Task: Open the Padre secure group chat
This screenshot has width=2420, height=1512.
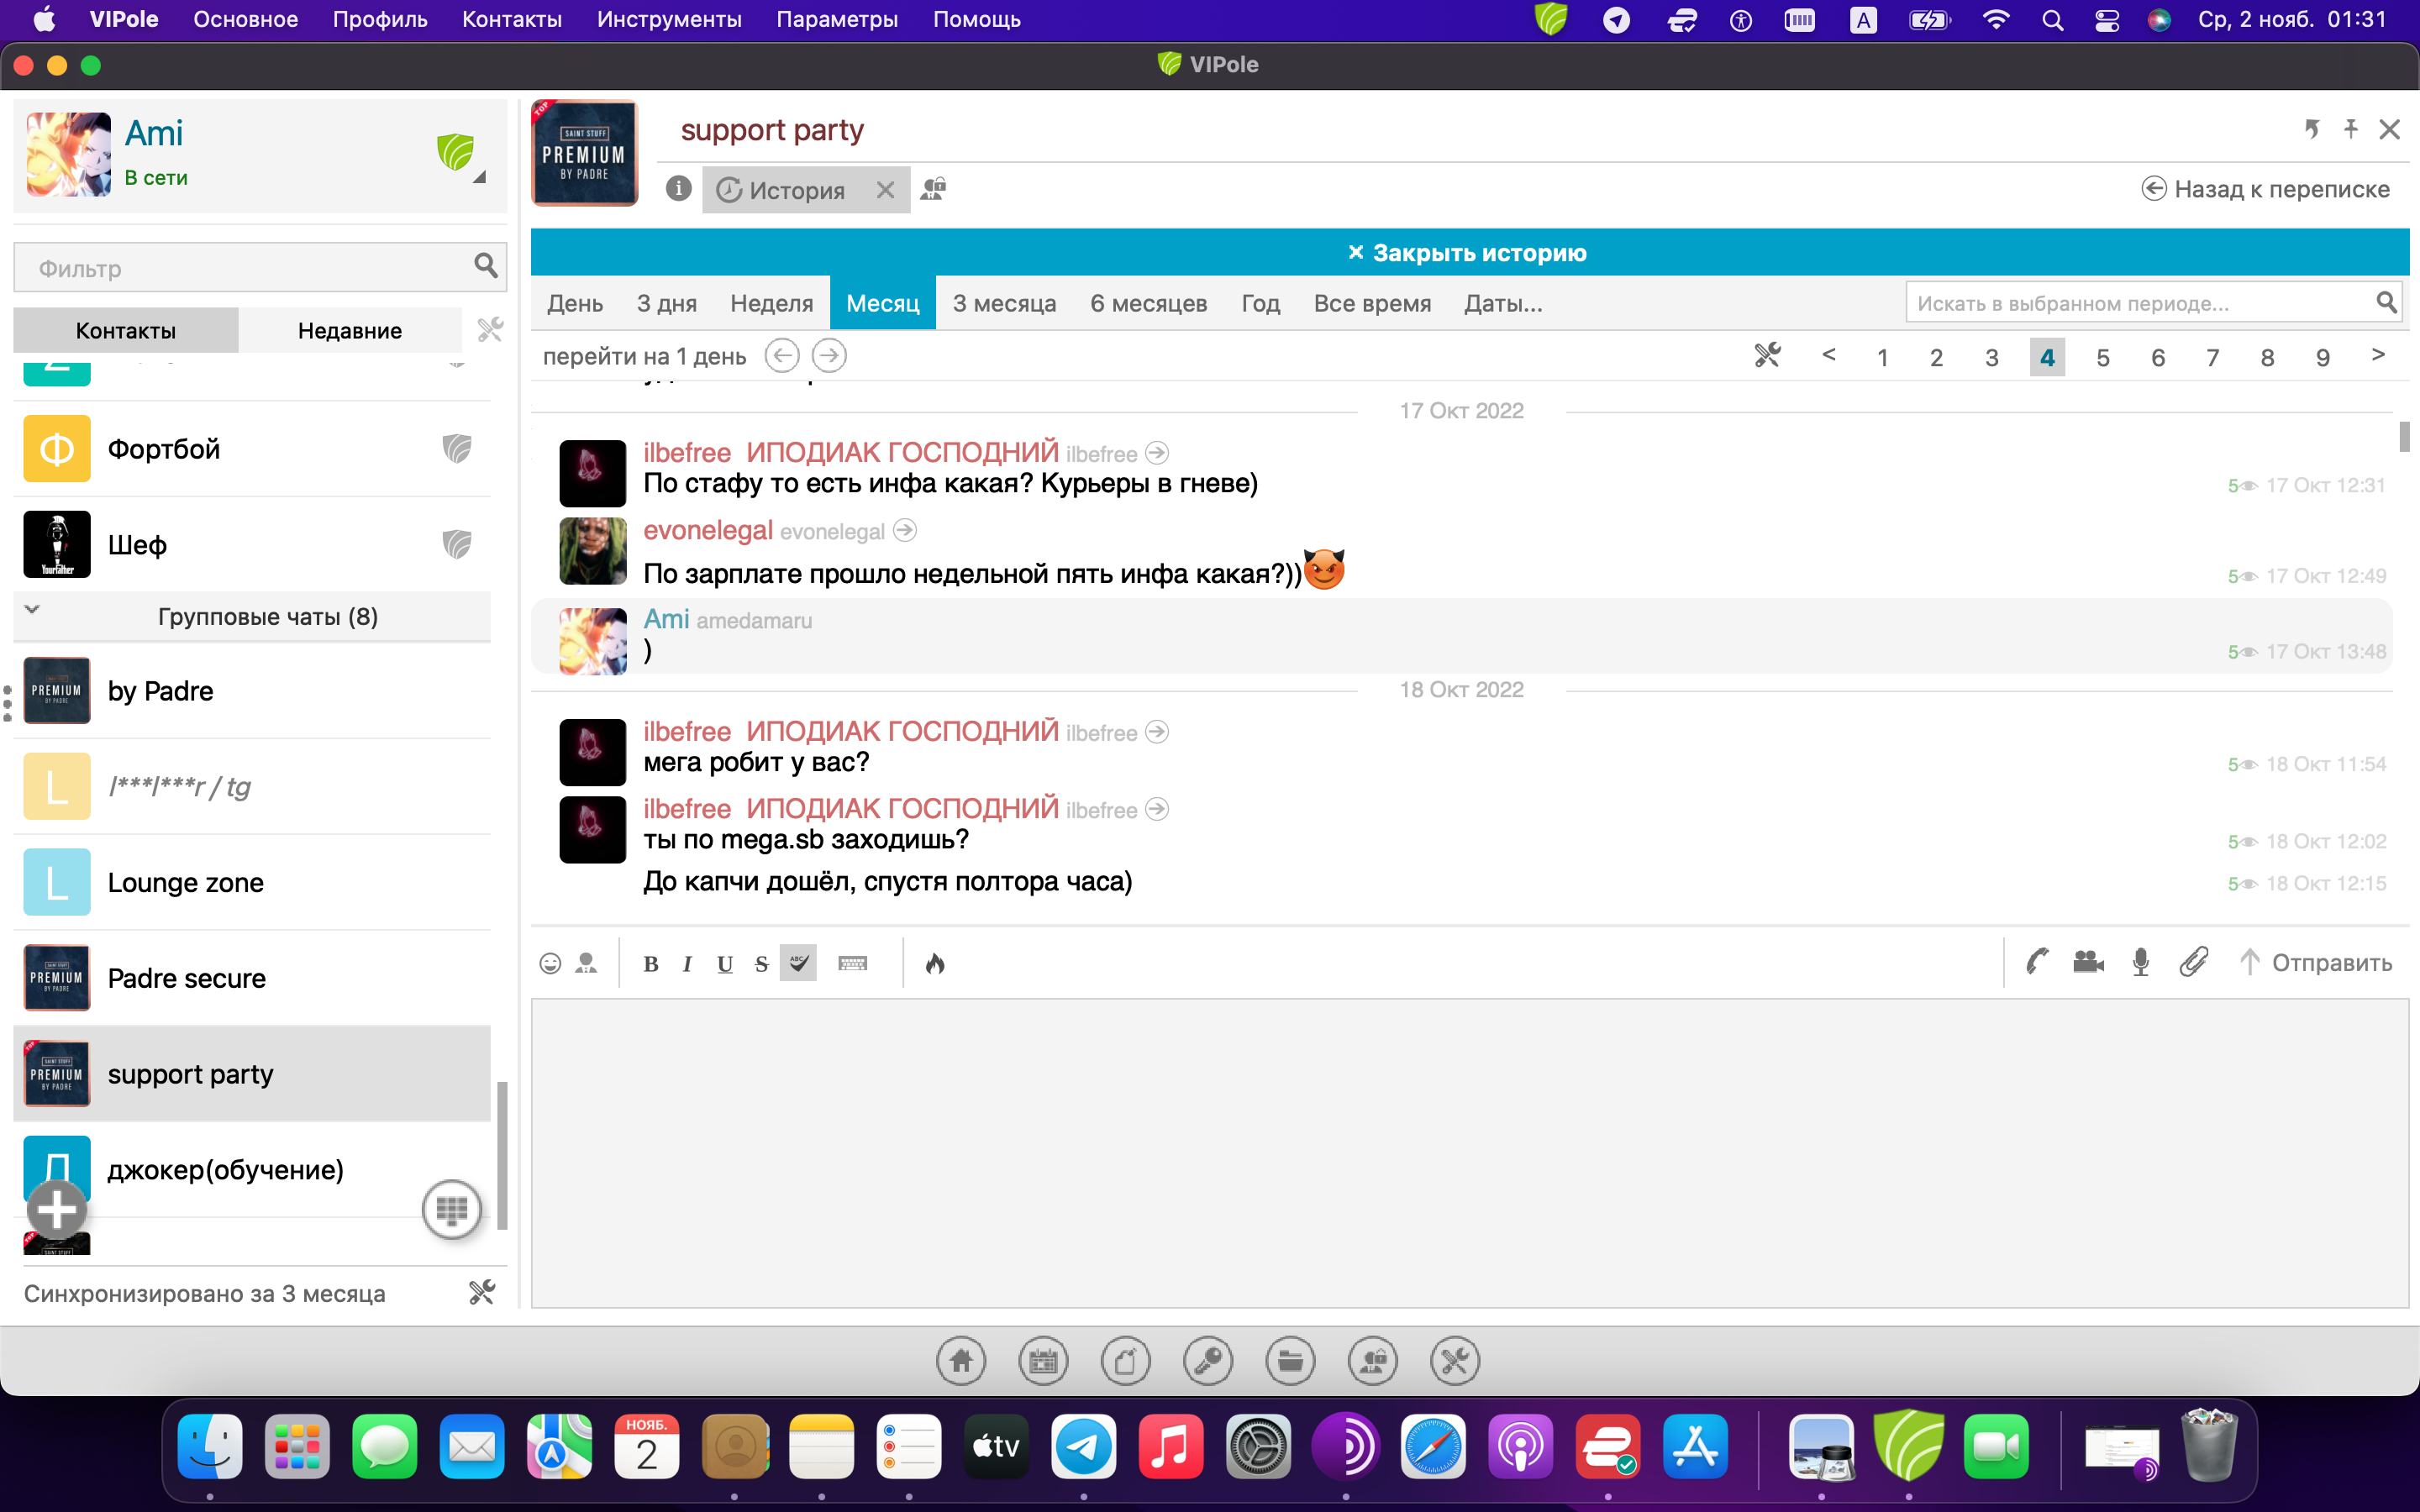Action: (252, 978)
